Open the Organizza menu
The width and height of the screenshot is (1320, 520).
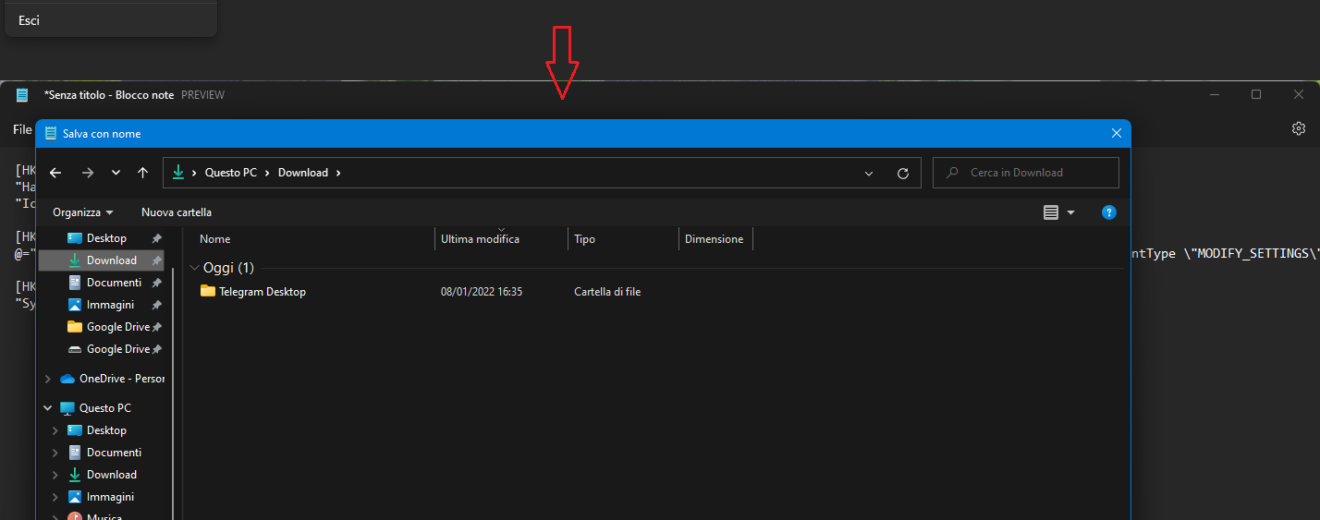(82, 212)
